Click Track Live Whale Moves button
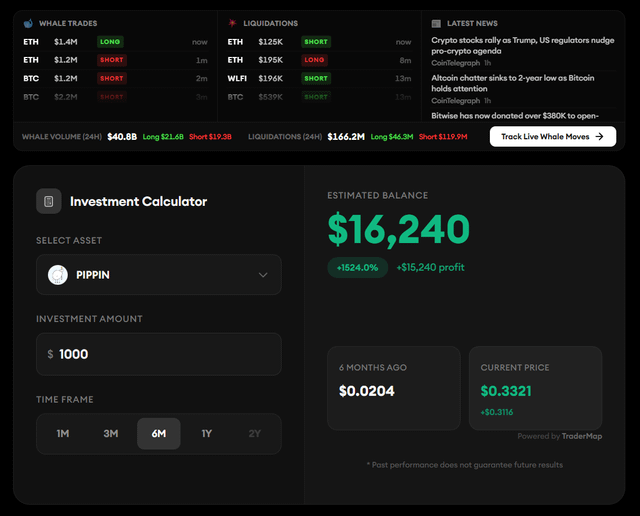This screenshot has height=516, width=640. pyautogui.click(x=553, y=136)
